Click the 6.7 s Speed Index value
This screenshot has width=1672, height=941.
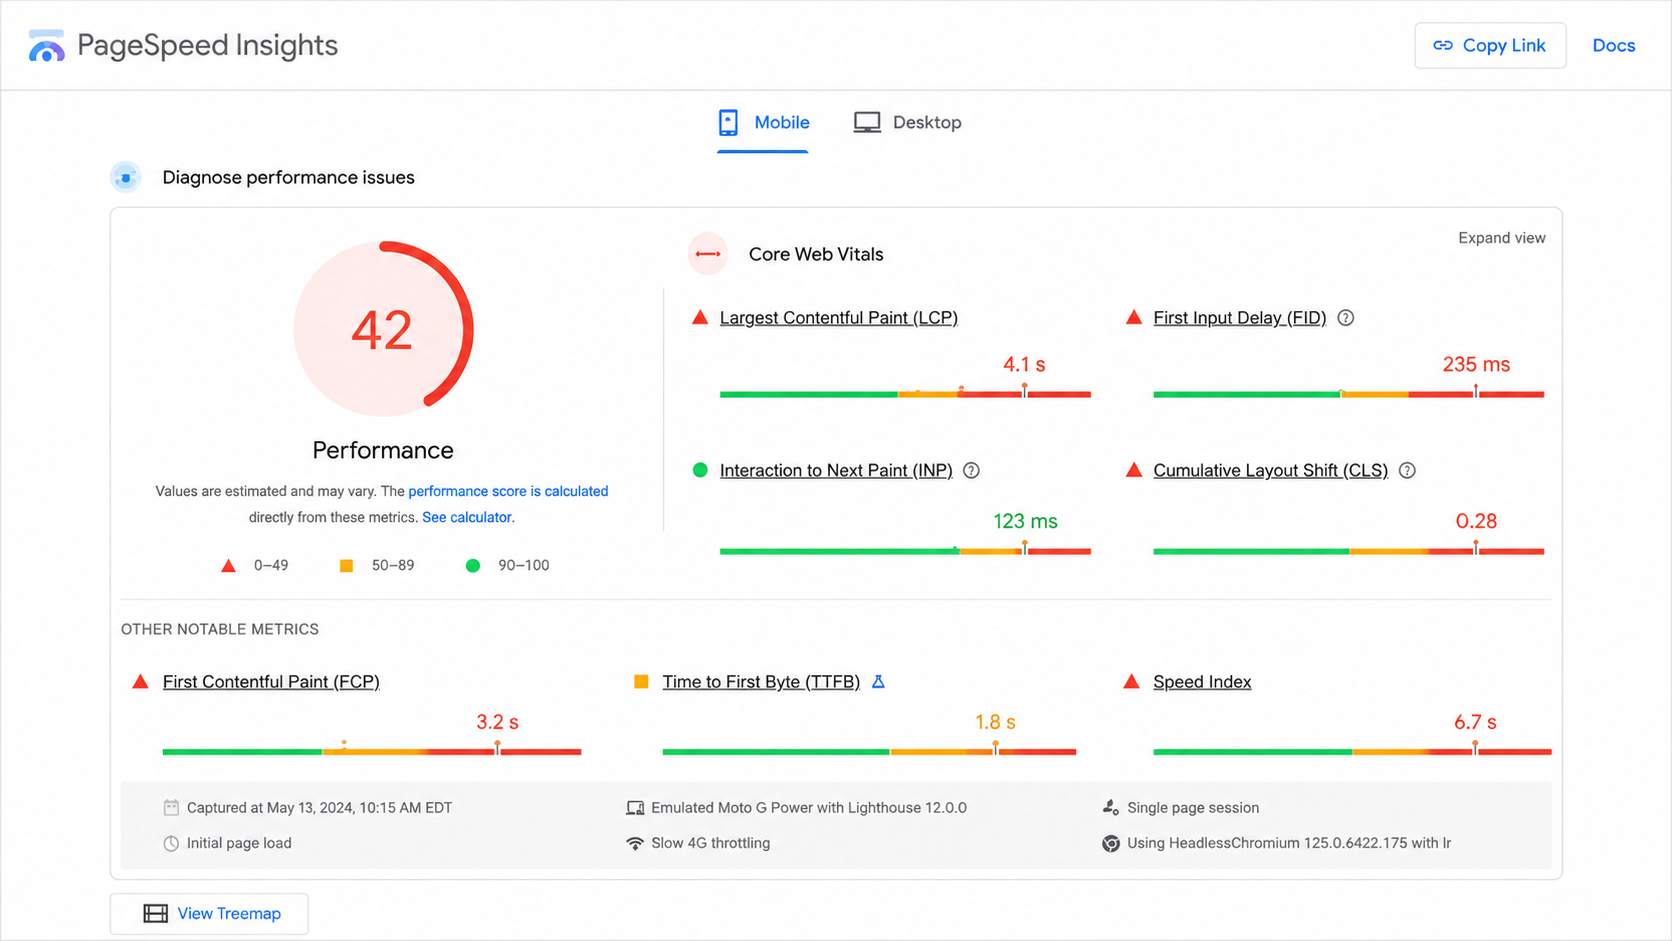pos(1475,722)
